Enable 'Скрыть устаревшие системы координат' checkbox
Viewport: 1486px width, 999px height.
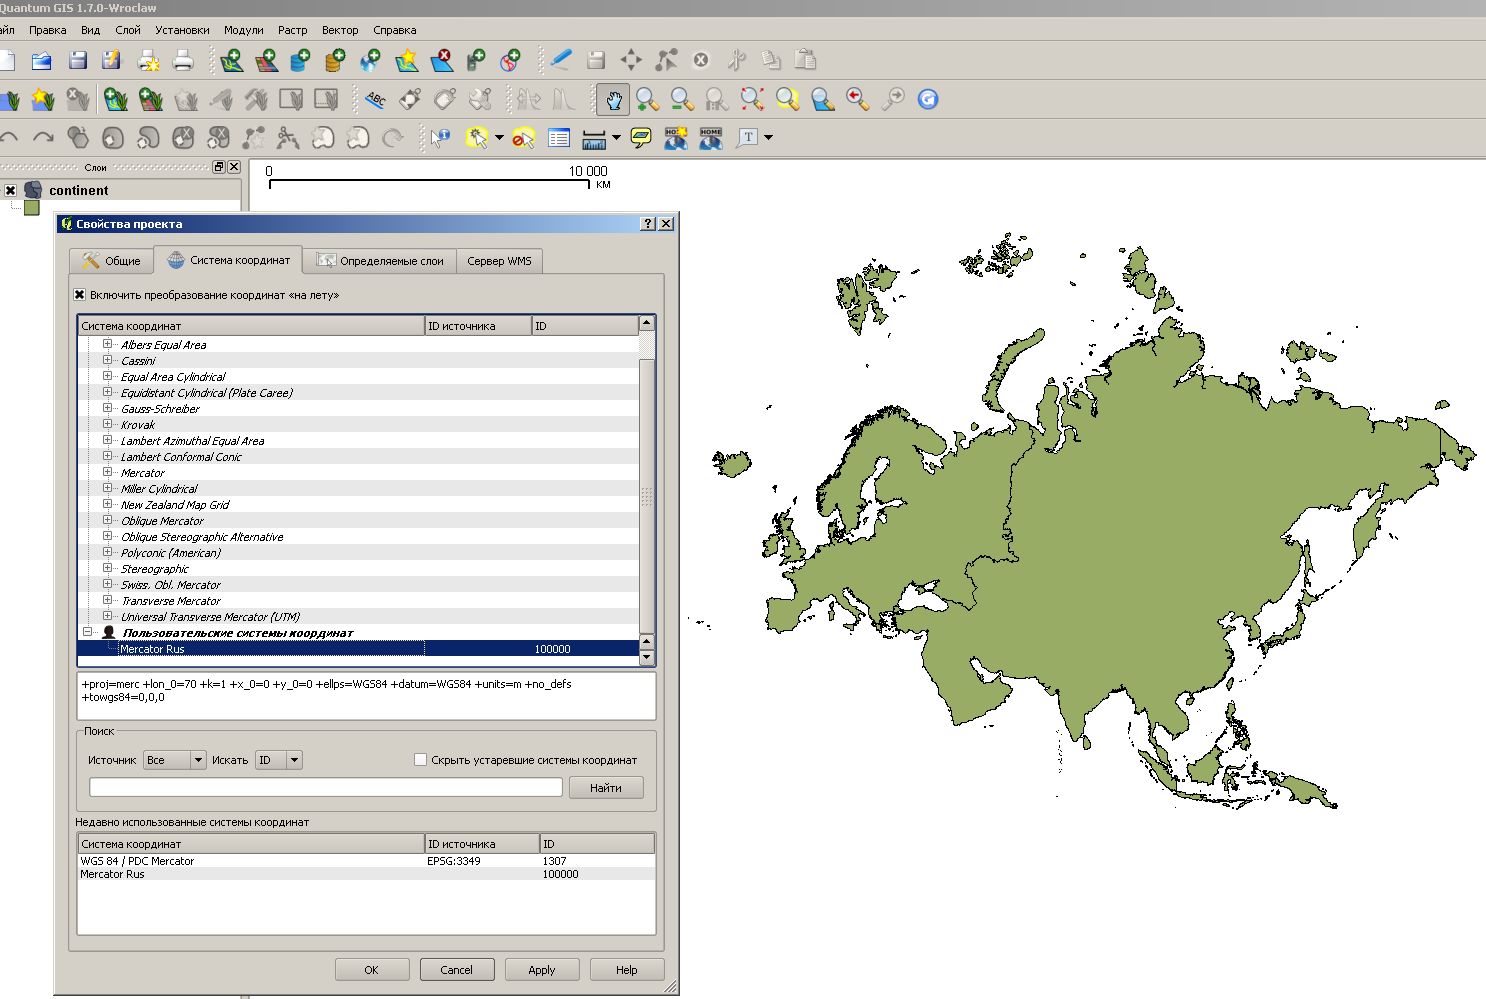click(x=420, y=759)
